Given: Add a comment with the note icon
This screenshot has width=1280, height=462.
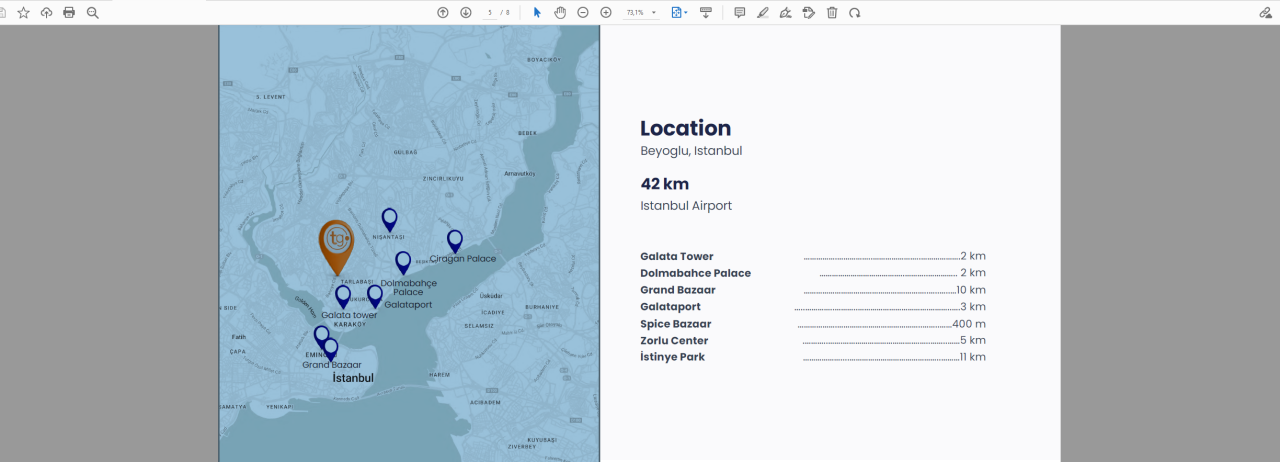Looking at the screenshot, I should 740,12.
